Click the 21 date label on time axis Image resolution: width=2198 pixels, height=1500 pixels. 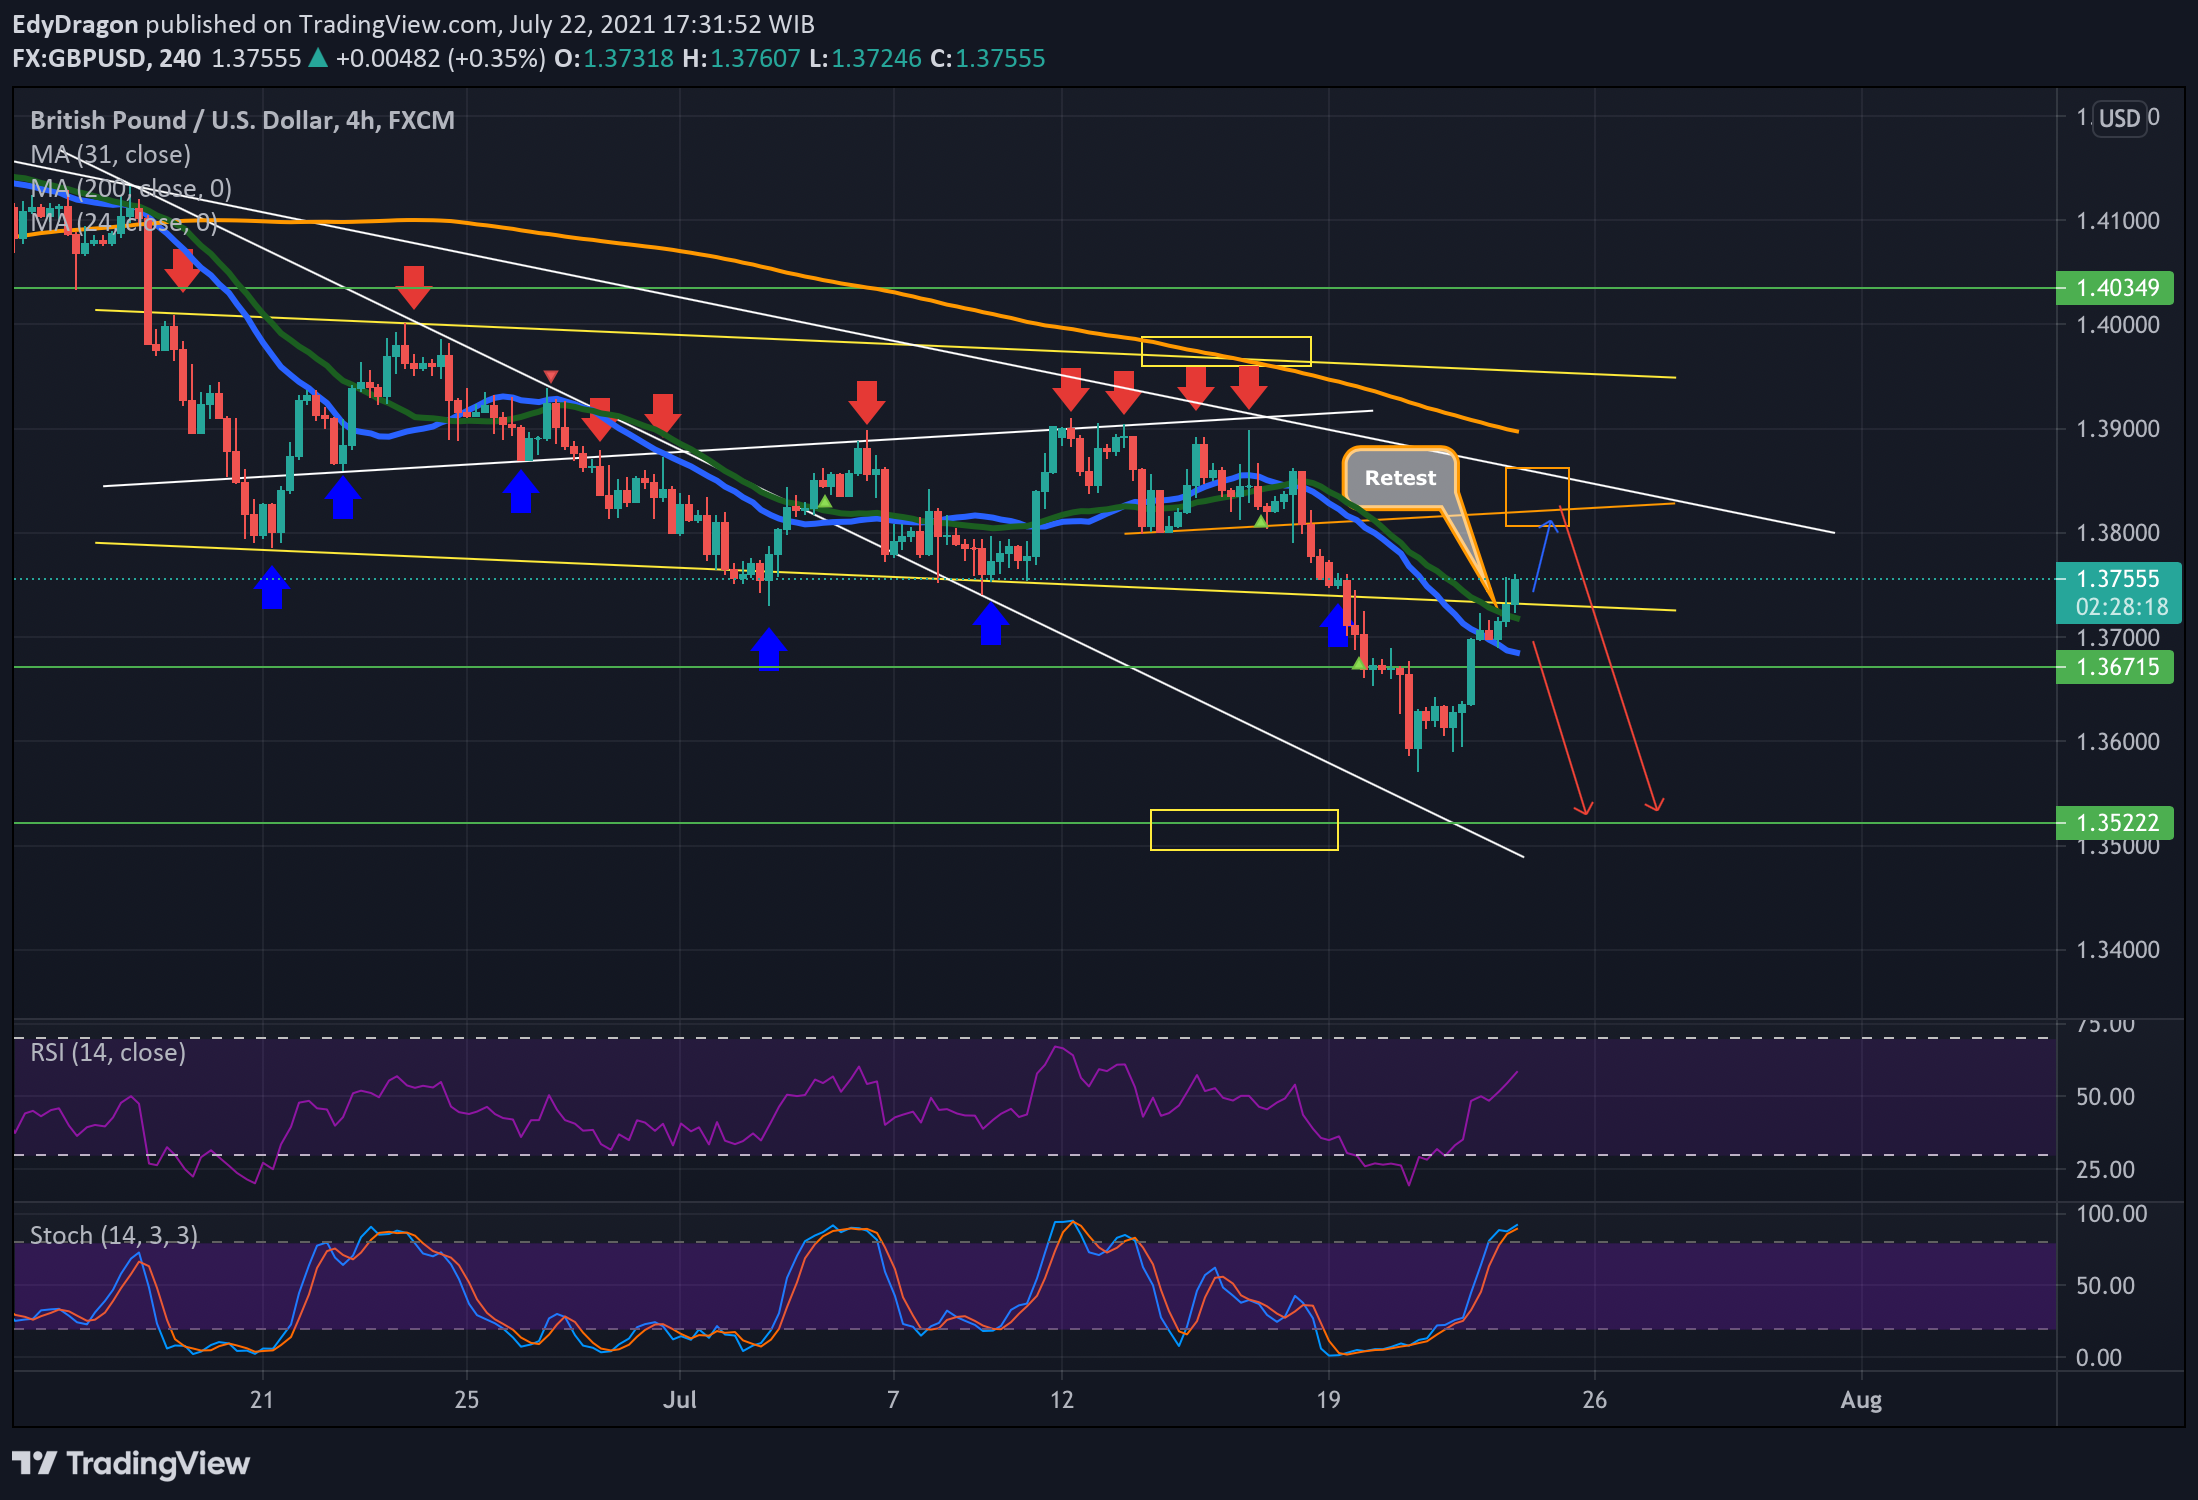point(262,1400)
